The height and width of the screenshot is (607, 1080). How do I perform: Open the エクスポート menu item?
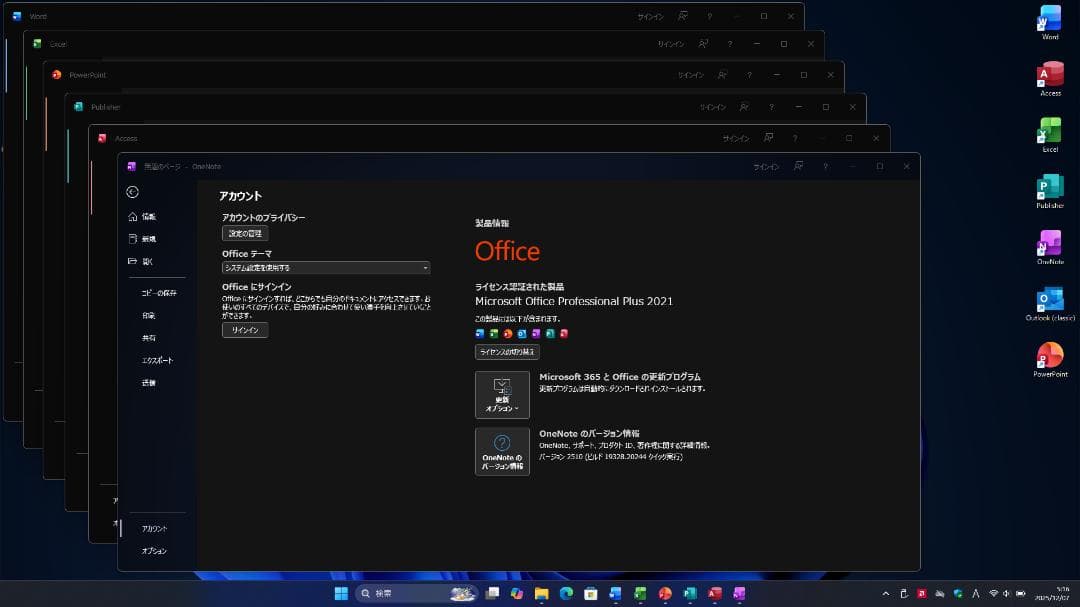pyautogui.click(x=158, y=360)
